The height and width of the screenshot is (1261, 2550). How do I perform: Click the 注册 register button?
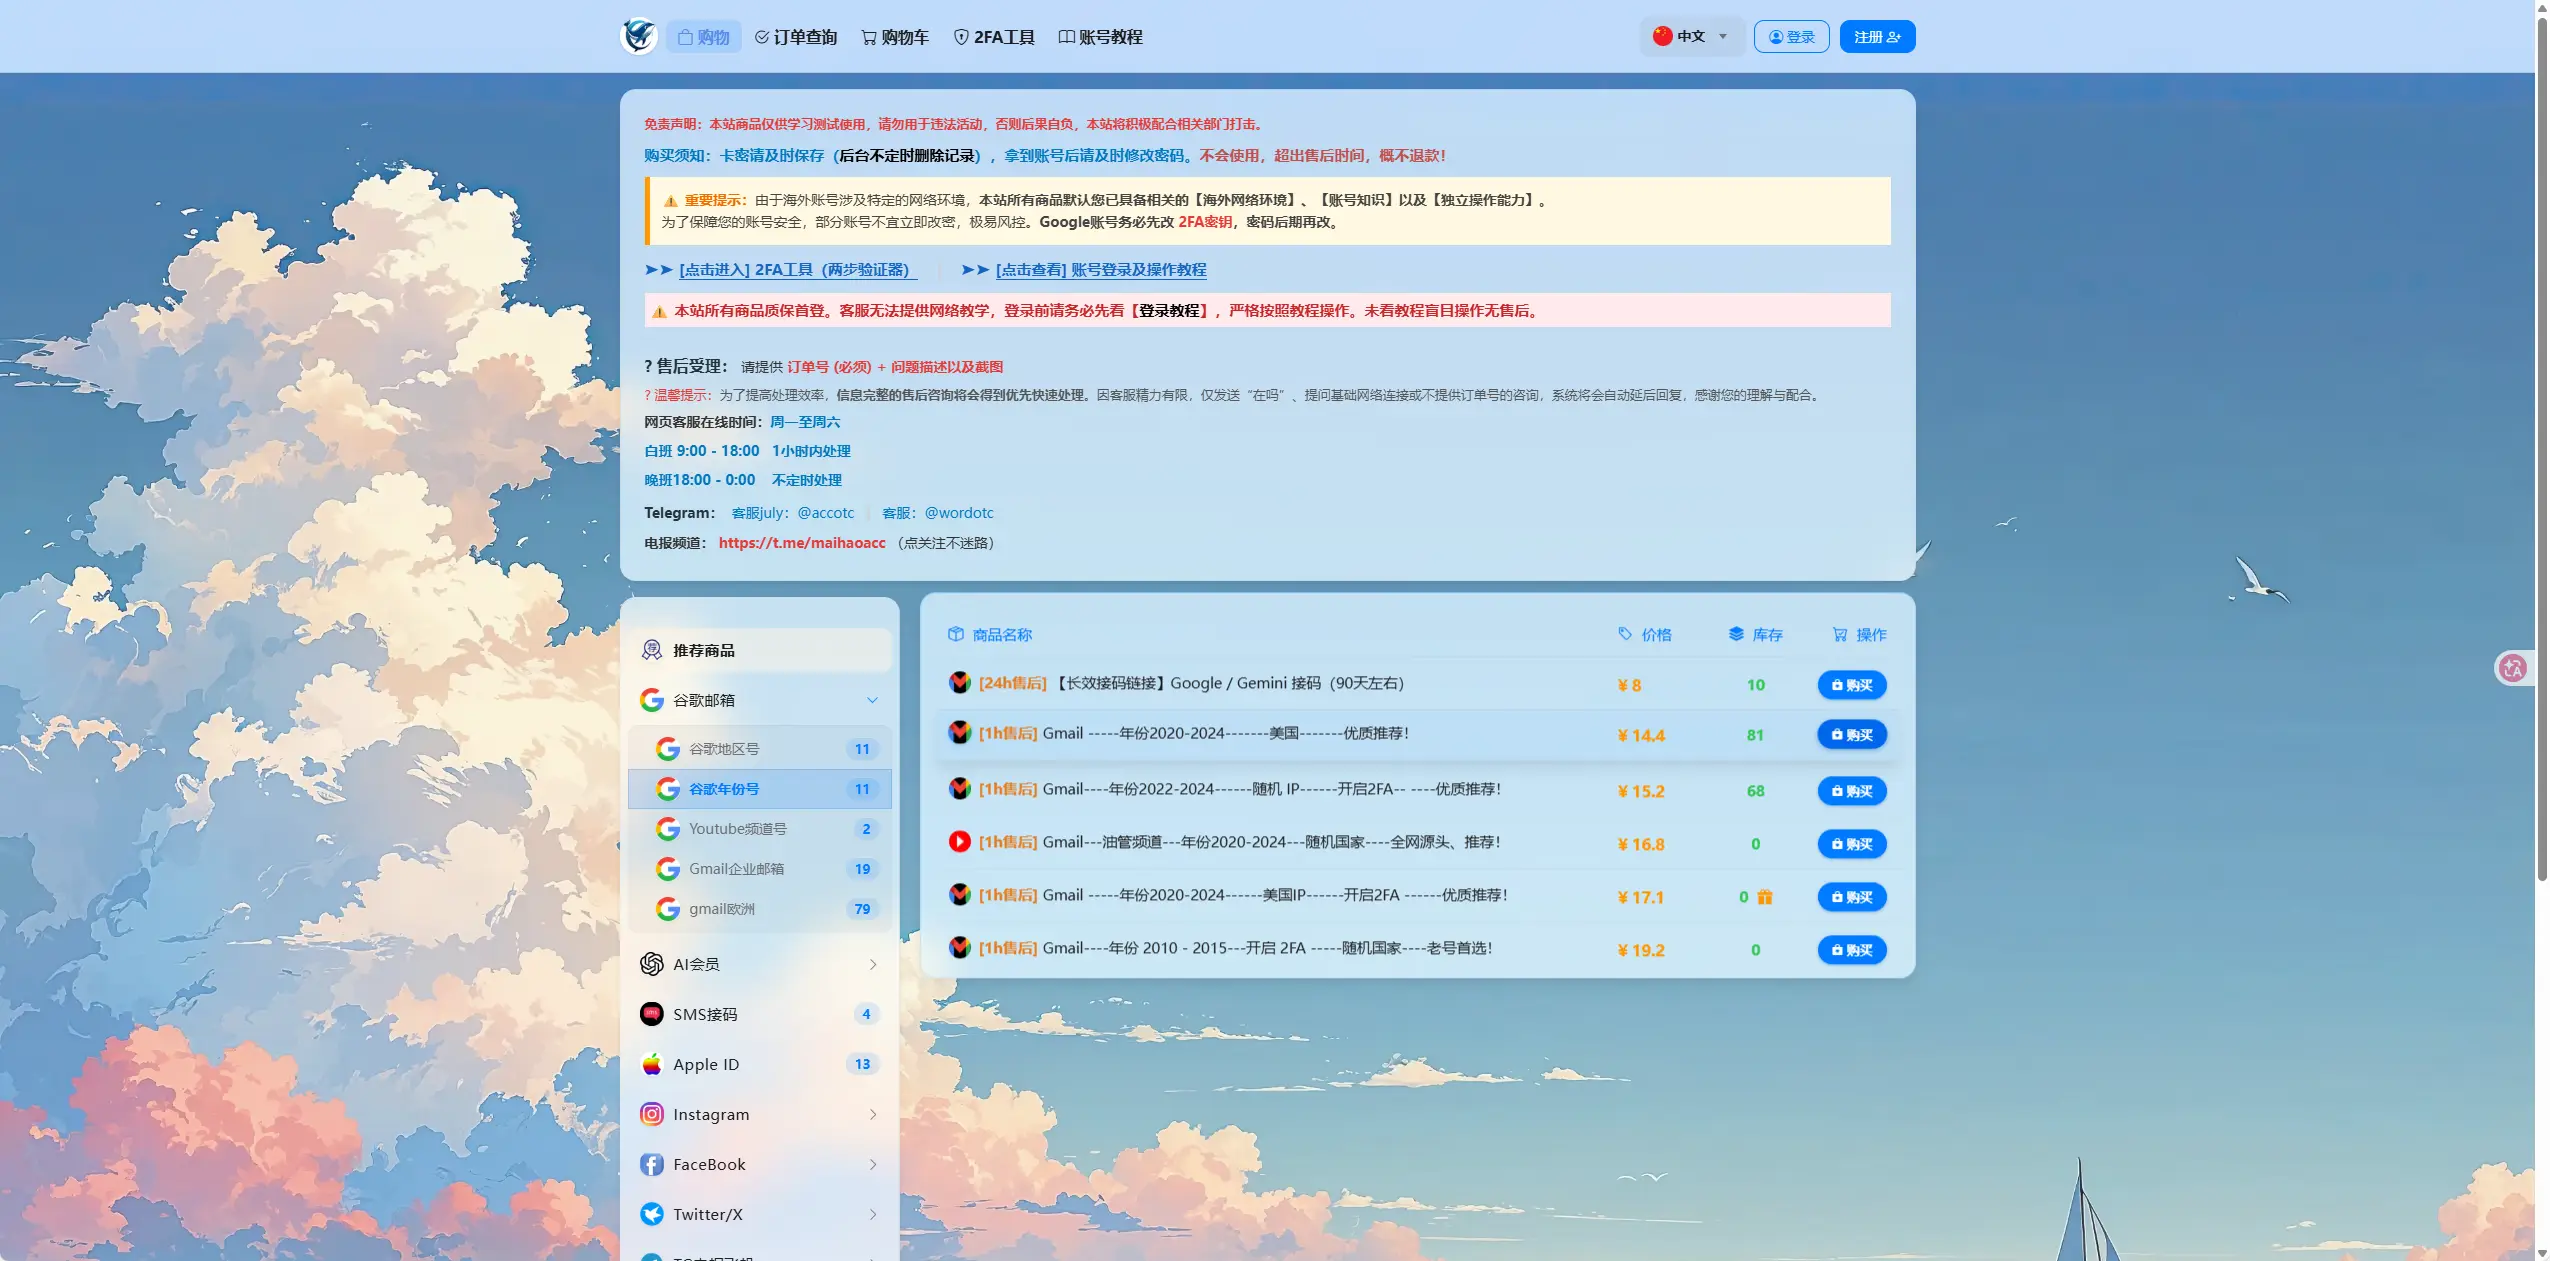(1877, 36)
